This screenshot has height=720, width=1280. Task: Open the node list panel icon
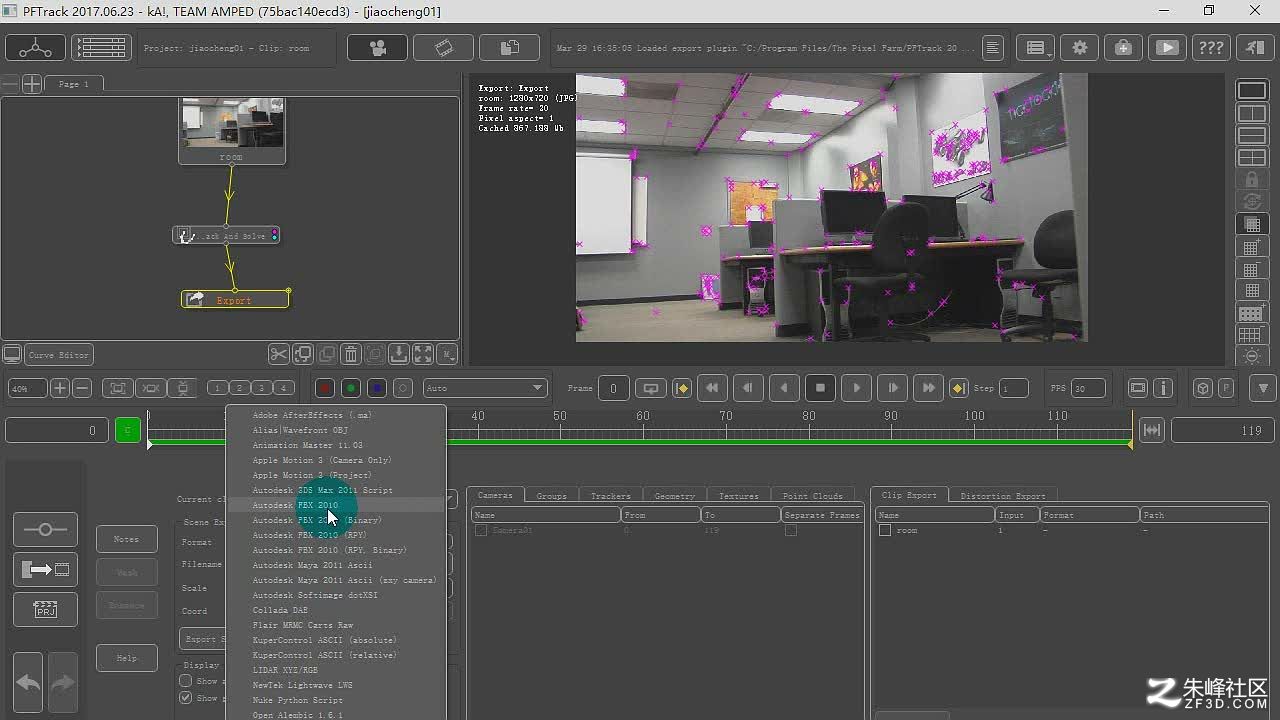tap(101, 47)
